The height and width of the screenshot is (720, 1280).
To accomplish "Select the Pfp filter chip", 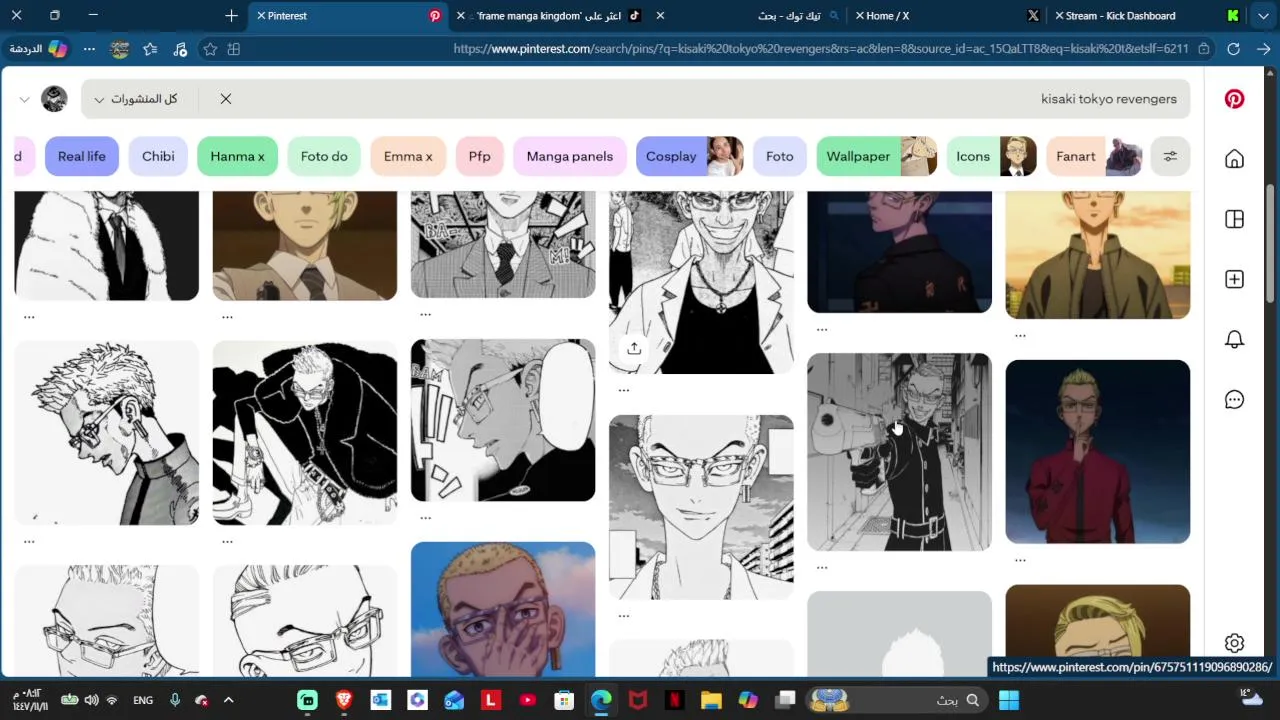I will pyautogui.click(x=480, y=156).
